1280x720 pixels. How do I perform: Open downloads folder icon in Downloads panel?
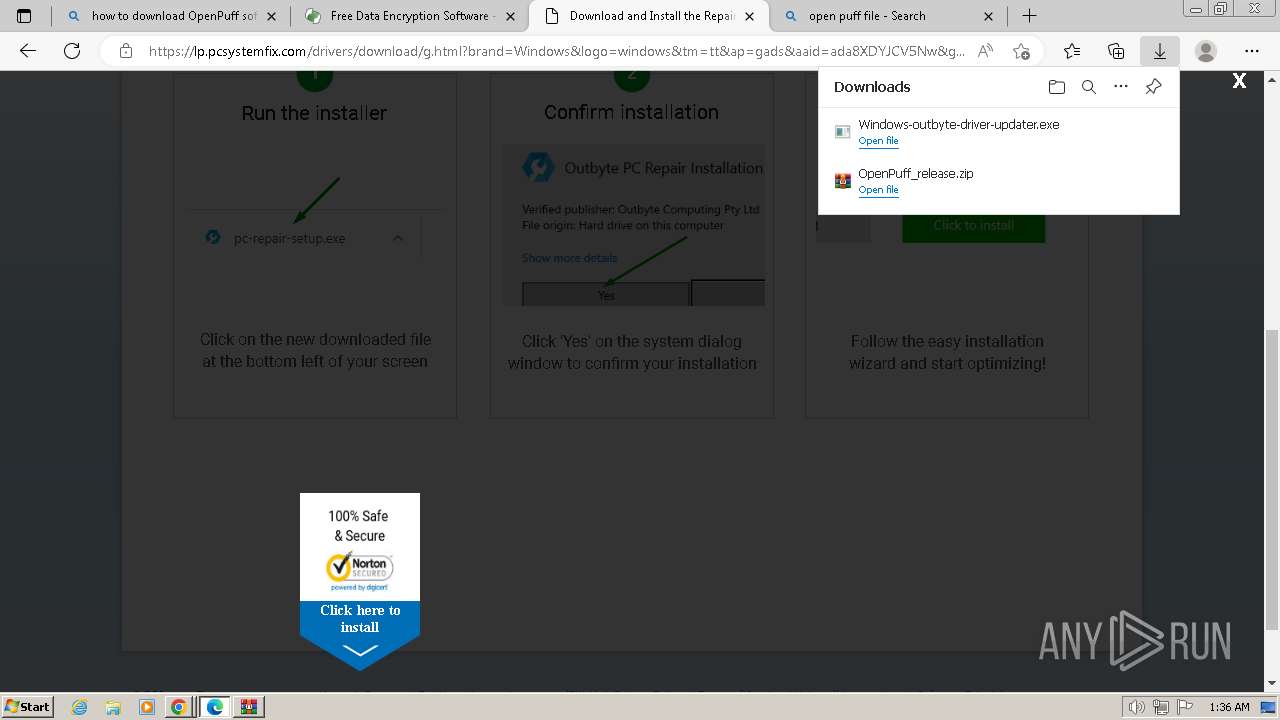point(1057,87)
